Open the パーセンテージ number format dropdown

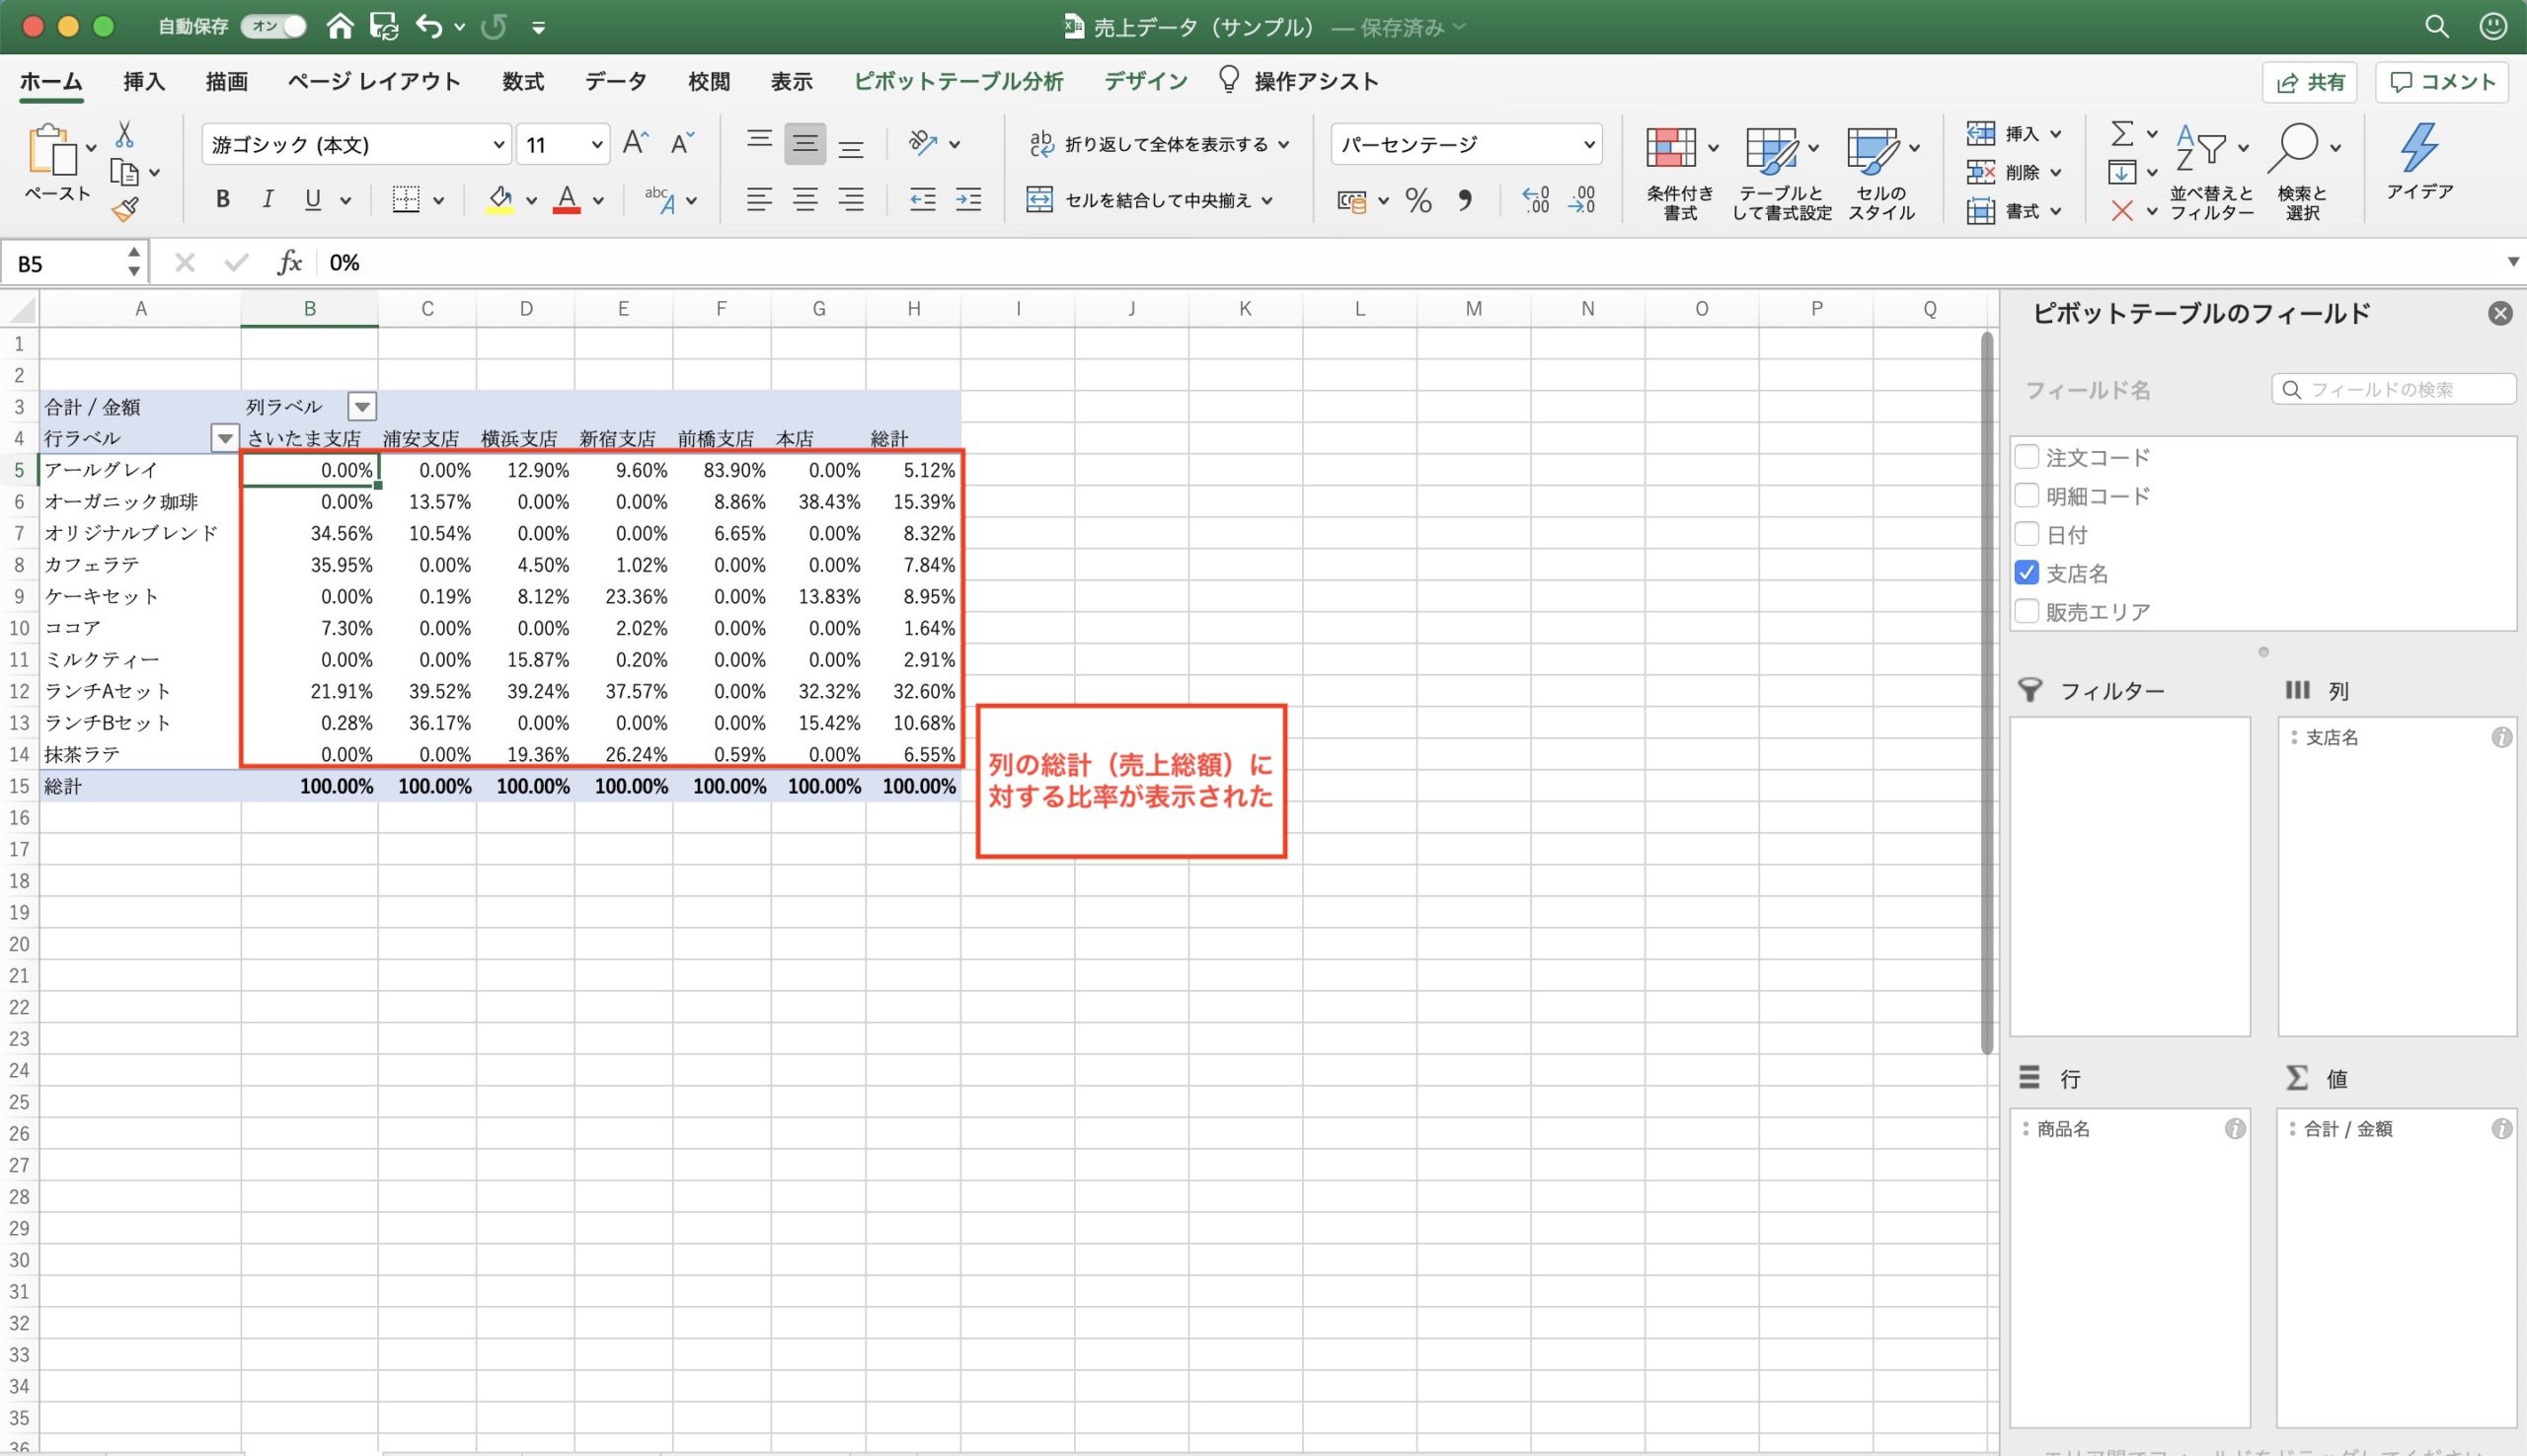[1589, 145]
